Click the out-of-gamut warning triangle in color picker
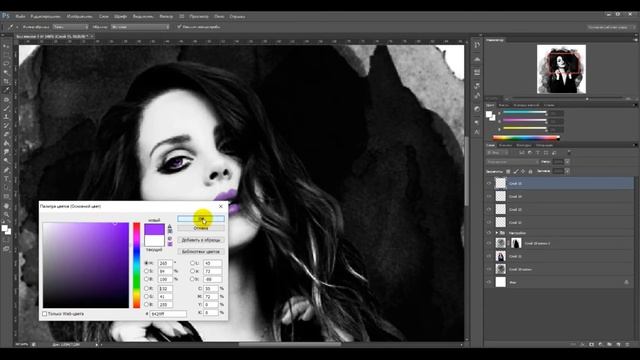 170,226
